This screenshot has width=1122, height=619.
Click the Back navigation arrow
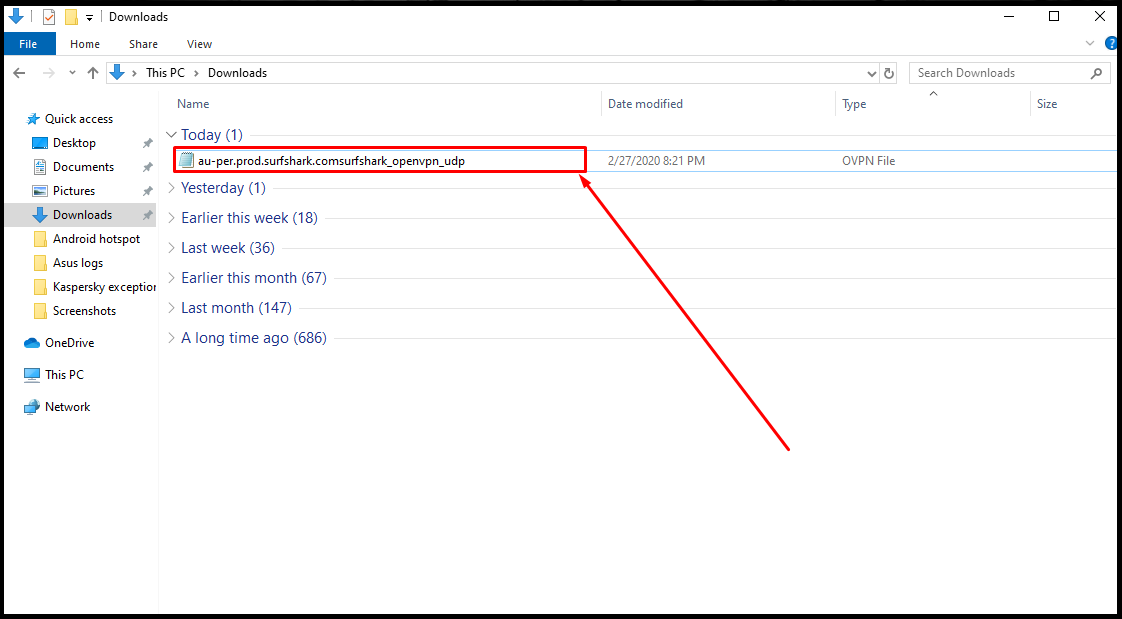19,73
